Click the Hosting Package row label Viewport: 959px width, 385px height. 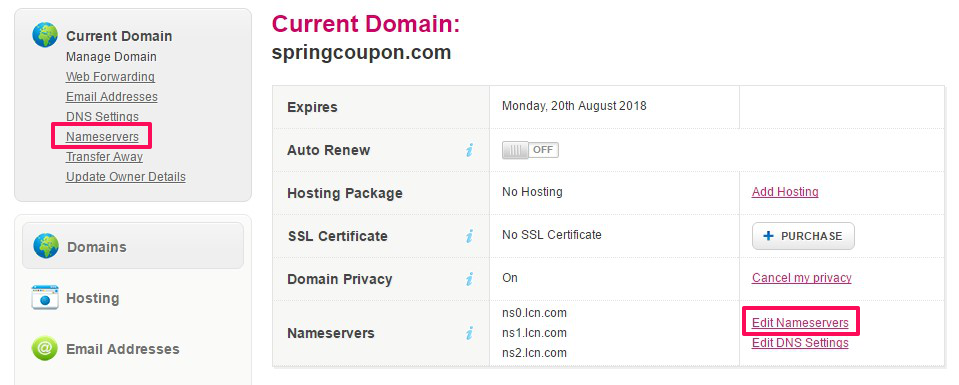(345, 193)
